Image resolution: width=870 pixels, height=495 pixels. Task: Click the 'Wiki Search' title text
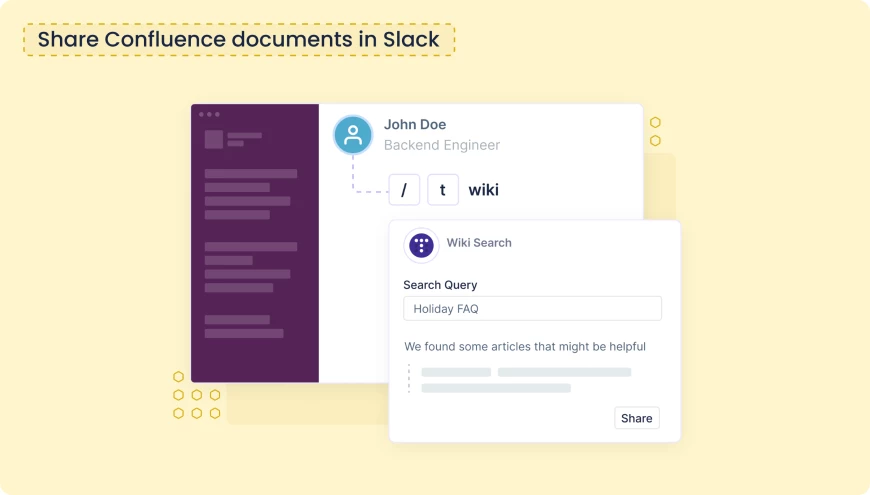pos(479,243)
